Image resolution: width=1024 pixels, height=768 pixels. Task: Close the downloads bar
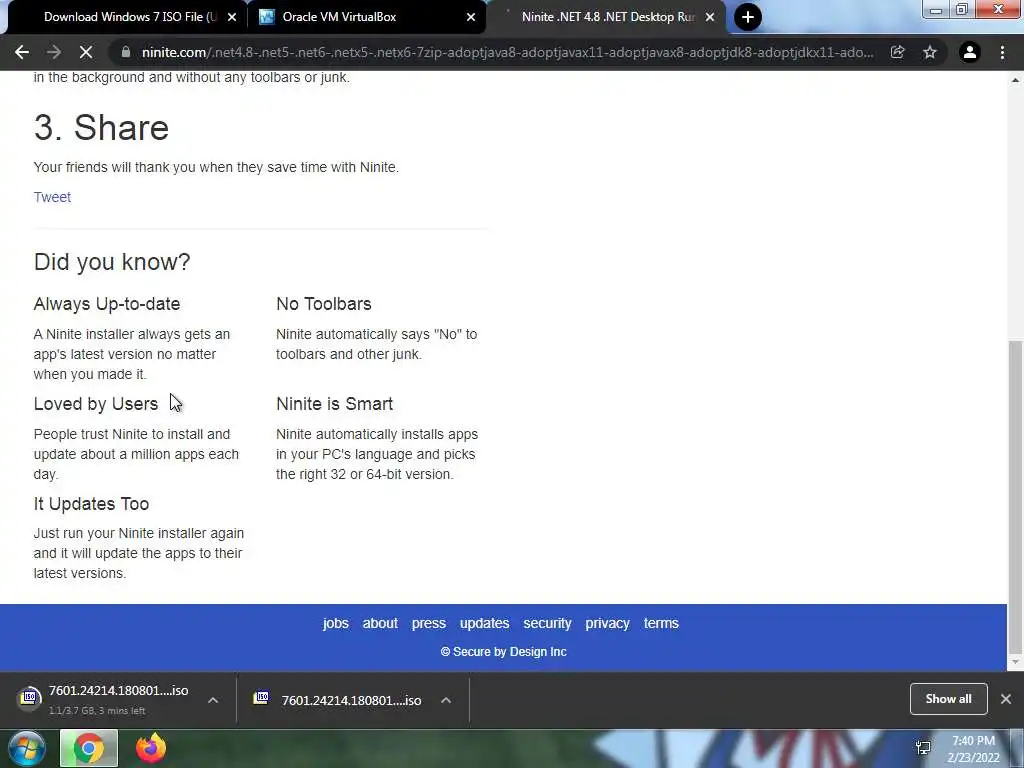1006,699
